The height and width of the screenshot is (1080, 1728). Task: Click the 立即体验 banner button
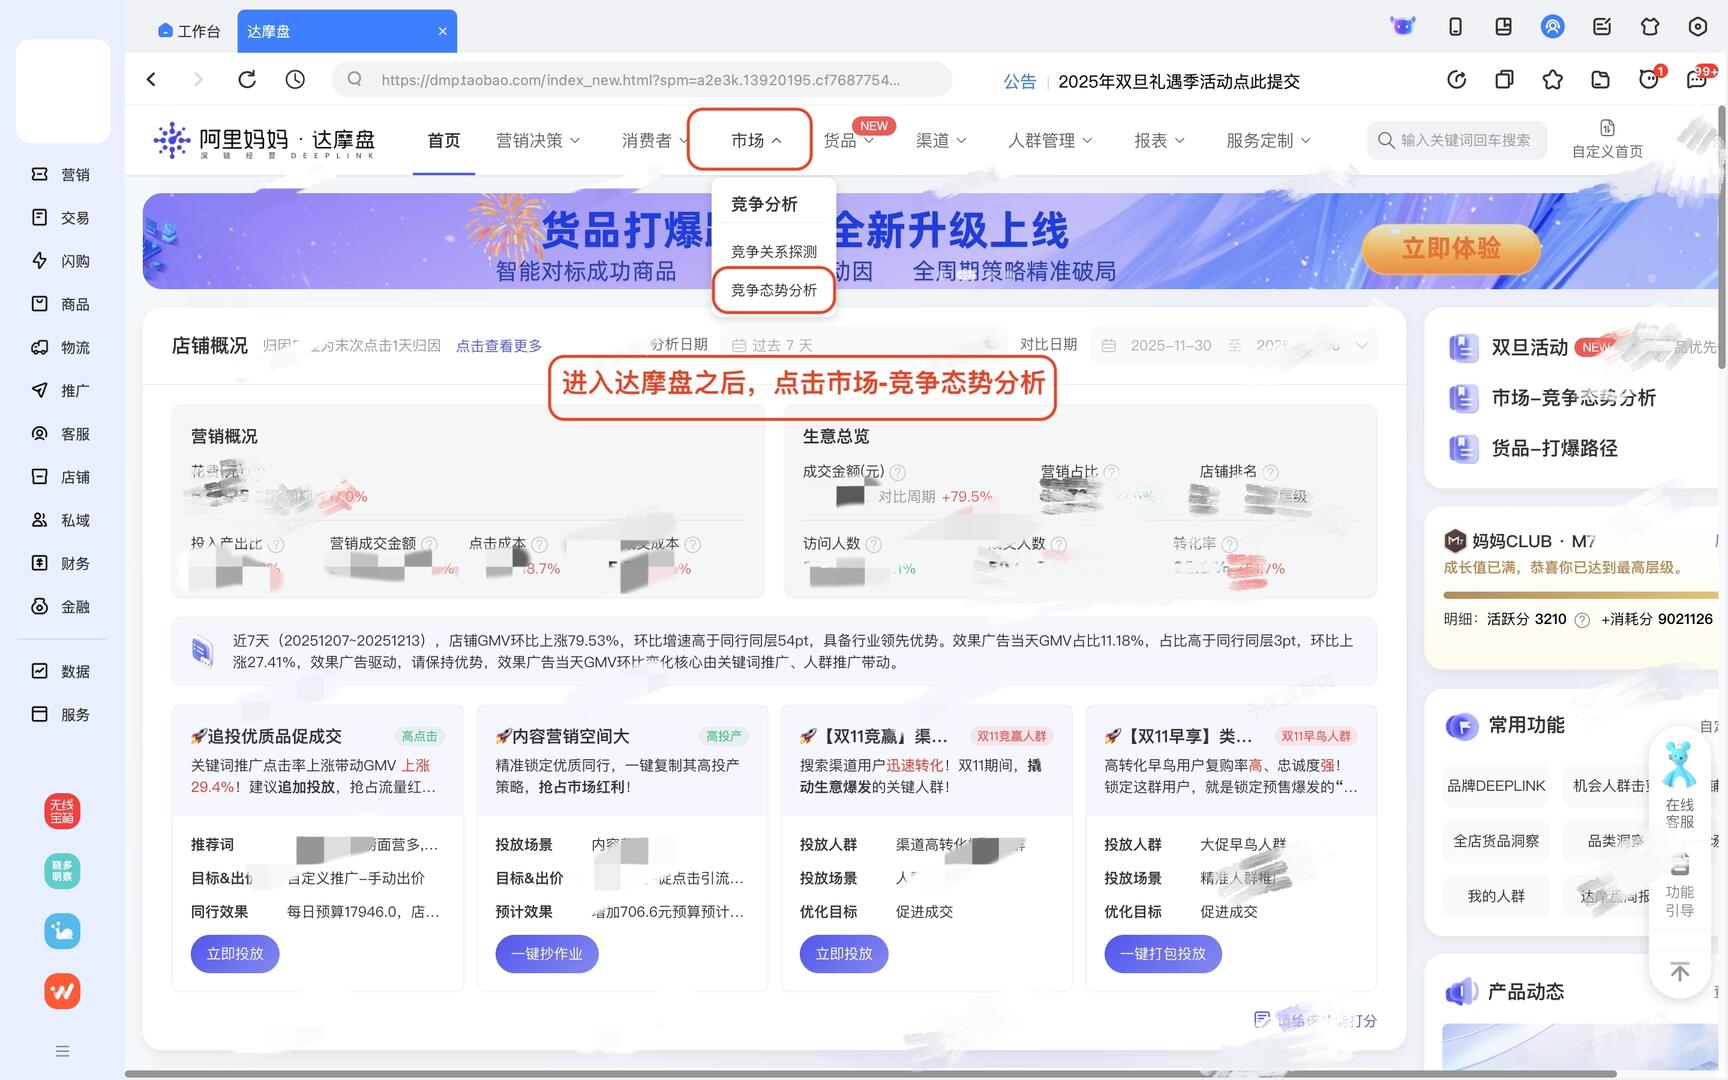click(x=1450, y=248)
